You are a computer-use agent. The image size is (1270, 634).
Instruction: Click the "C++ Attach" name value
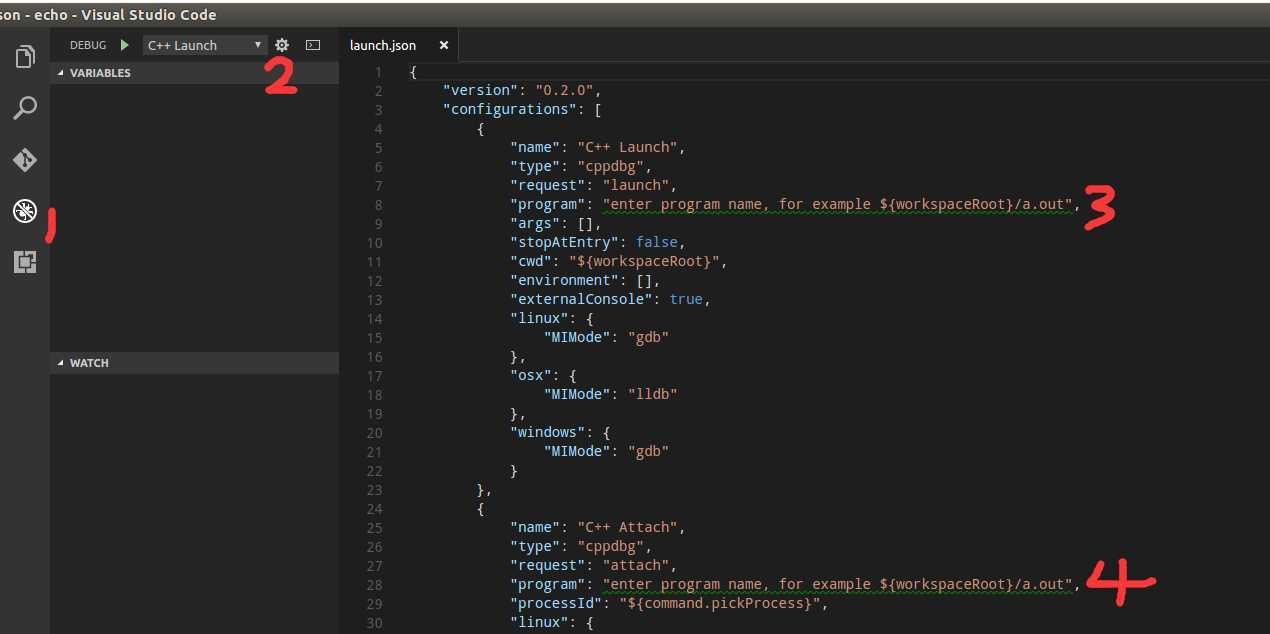click(627, 527)
